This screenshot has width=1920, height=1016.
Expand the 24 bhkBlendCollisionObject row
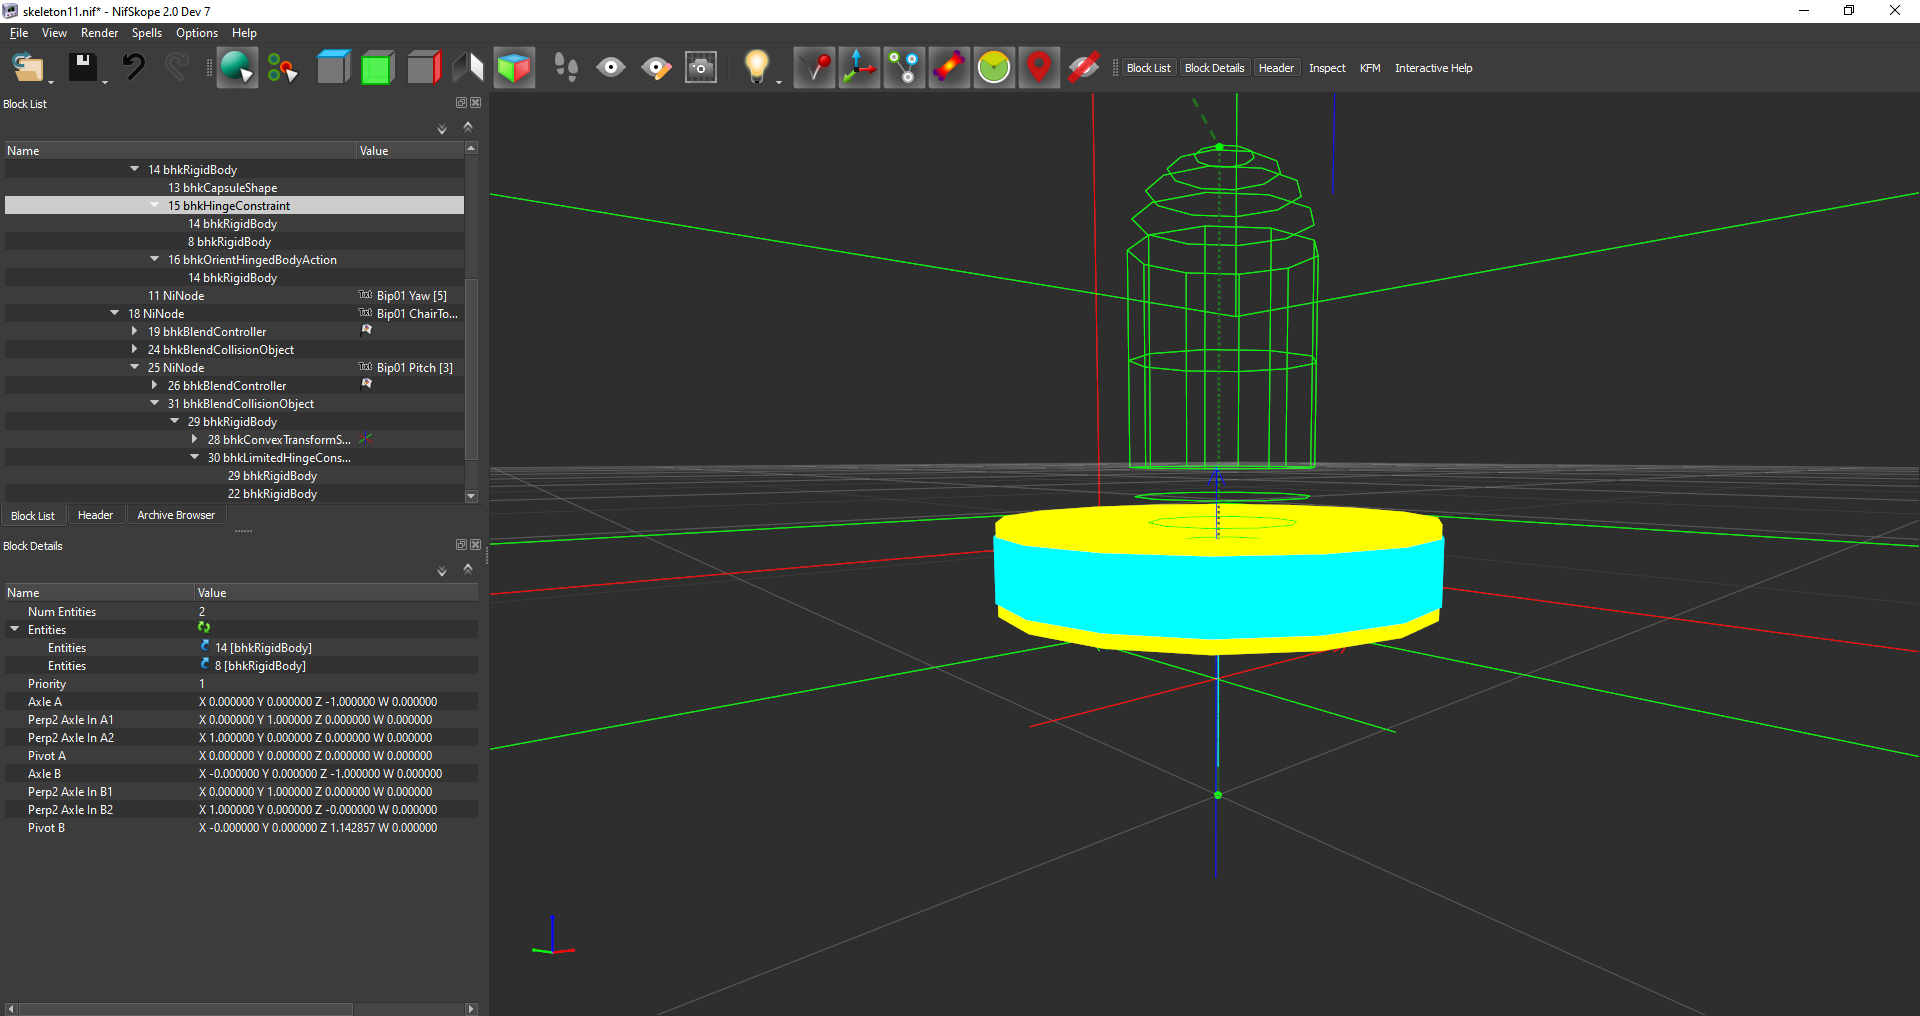point(134,349)
